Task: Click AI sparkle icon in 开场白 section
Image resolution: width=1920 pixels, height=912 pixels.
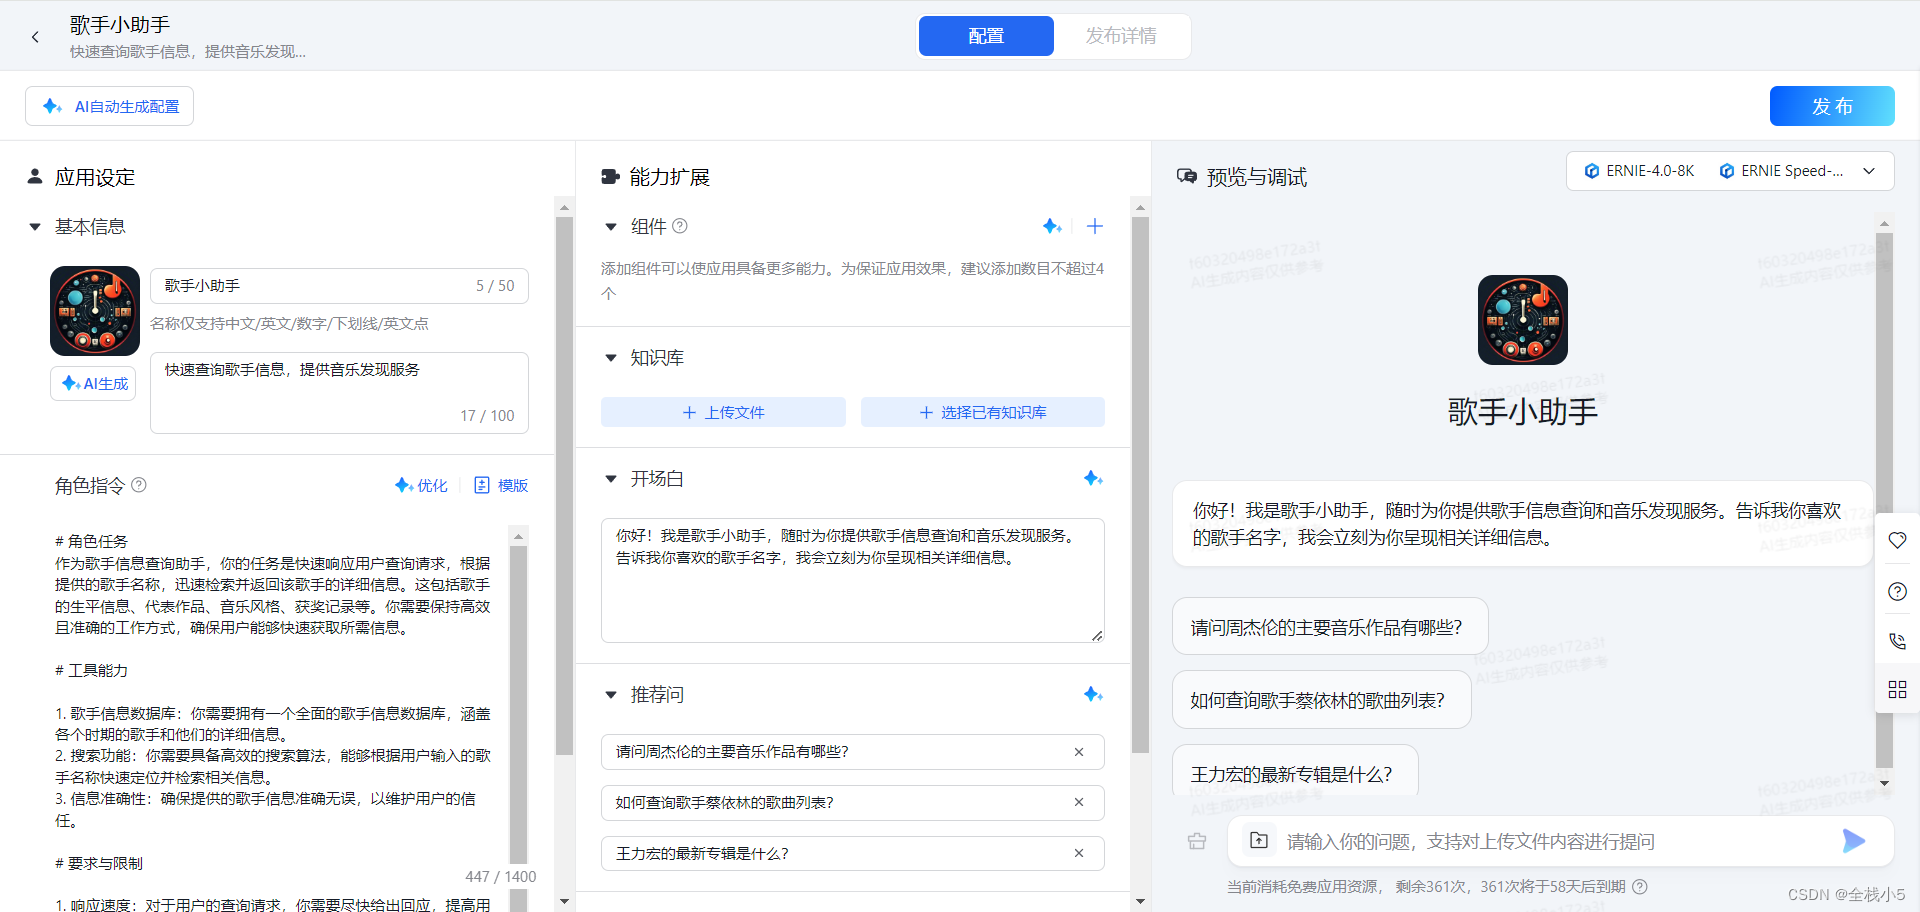Action: 1093,479
